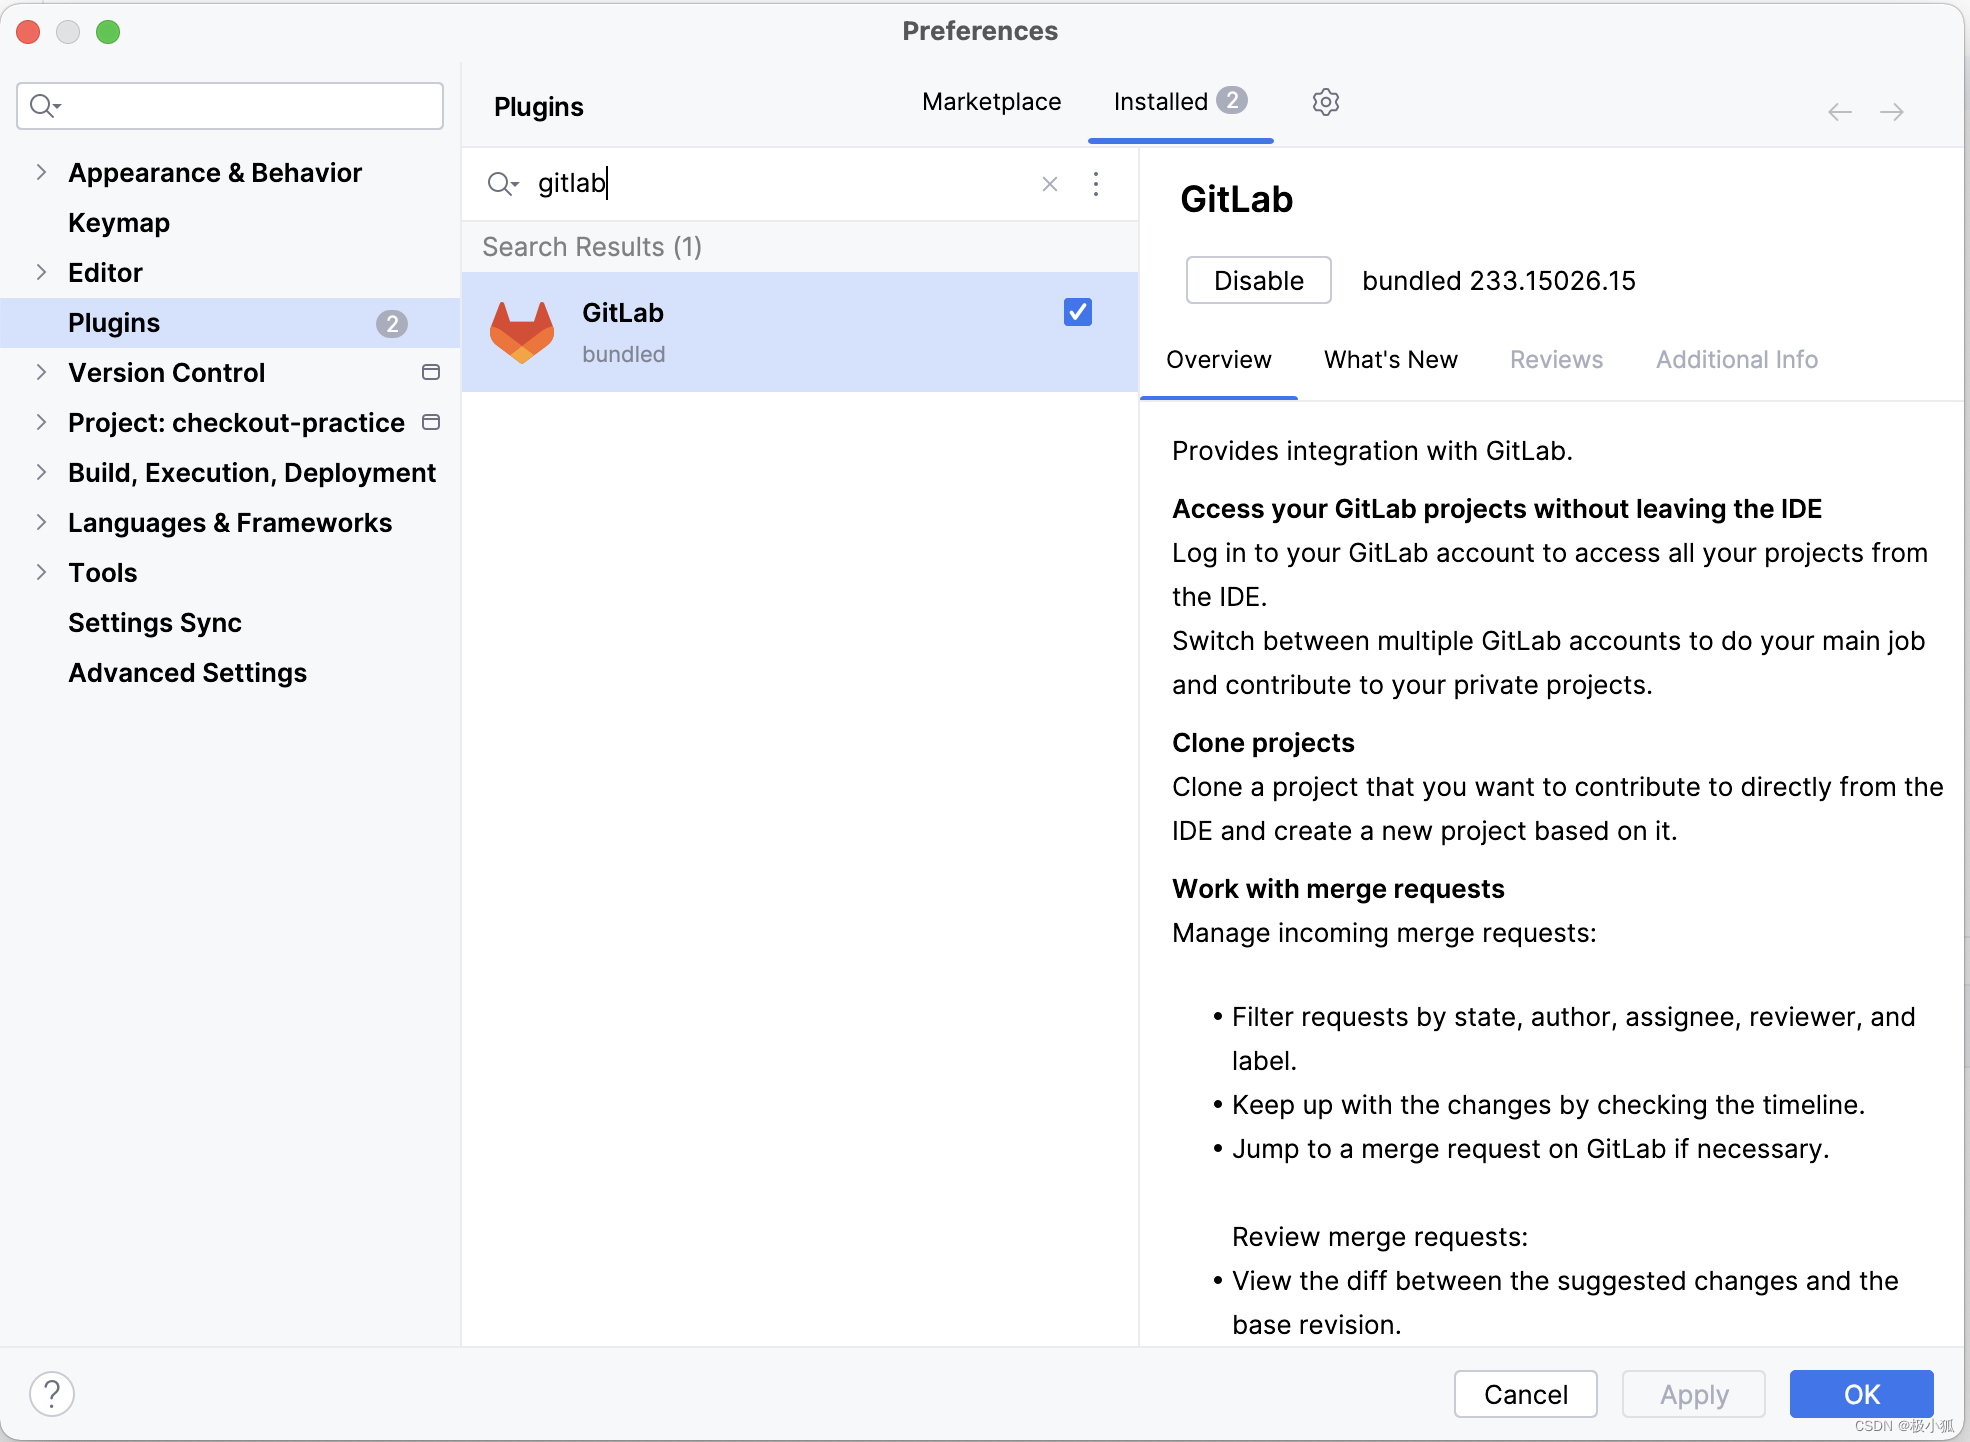Disable the GitLab plugin
Screen dimensions: 1970x1442
[1258, 280]
